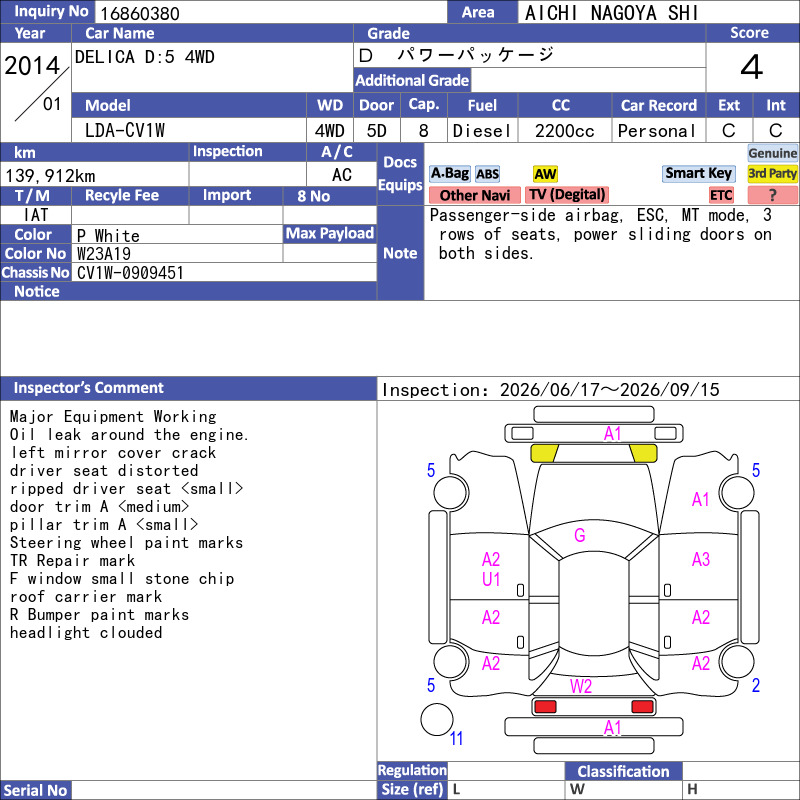Select the Max Payload label
This screenshot has width=800, height=800.
click(330, 233)
